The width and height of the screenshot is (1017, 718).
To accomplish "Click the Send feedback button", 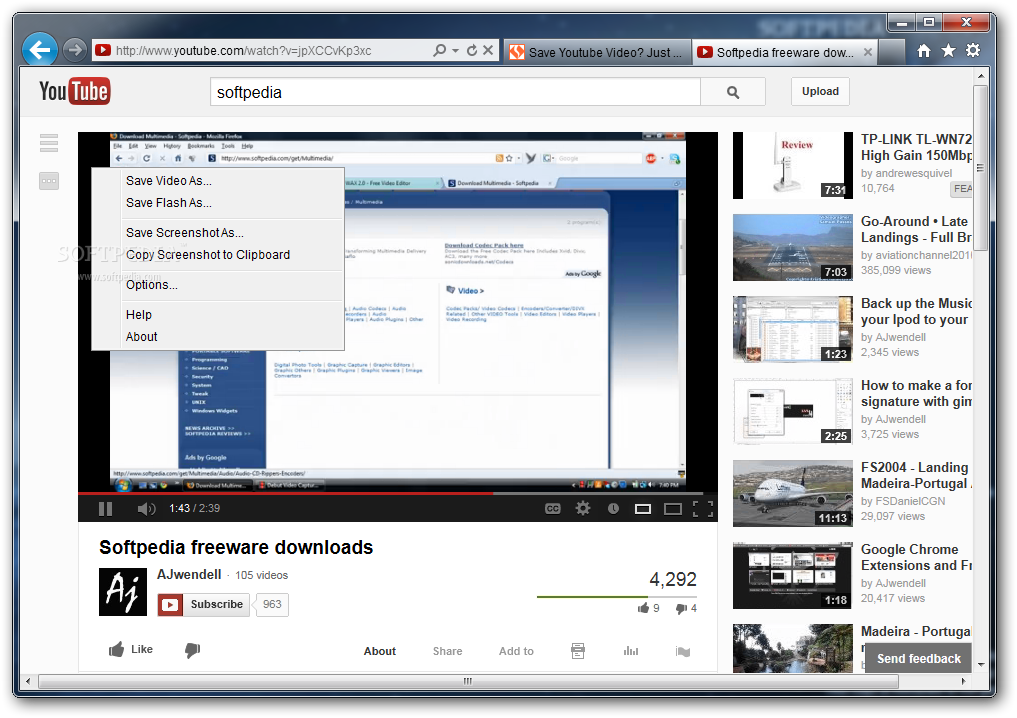I will (918, 658).
